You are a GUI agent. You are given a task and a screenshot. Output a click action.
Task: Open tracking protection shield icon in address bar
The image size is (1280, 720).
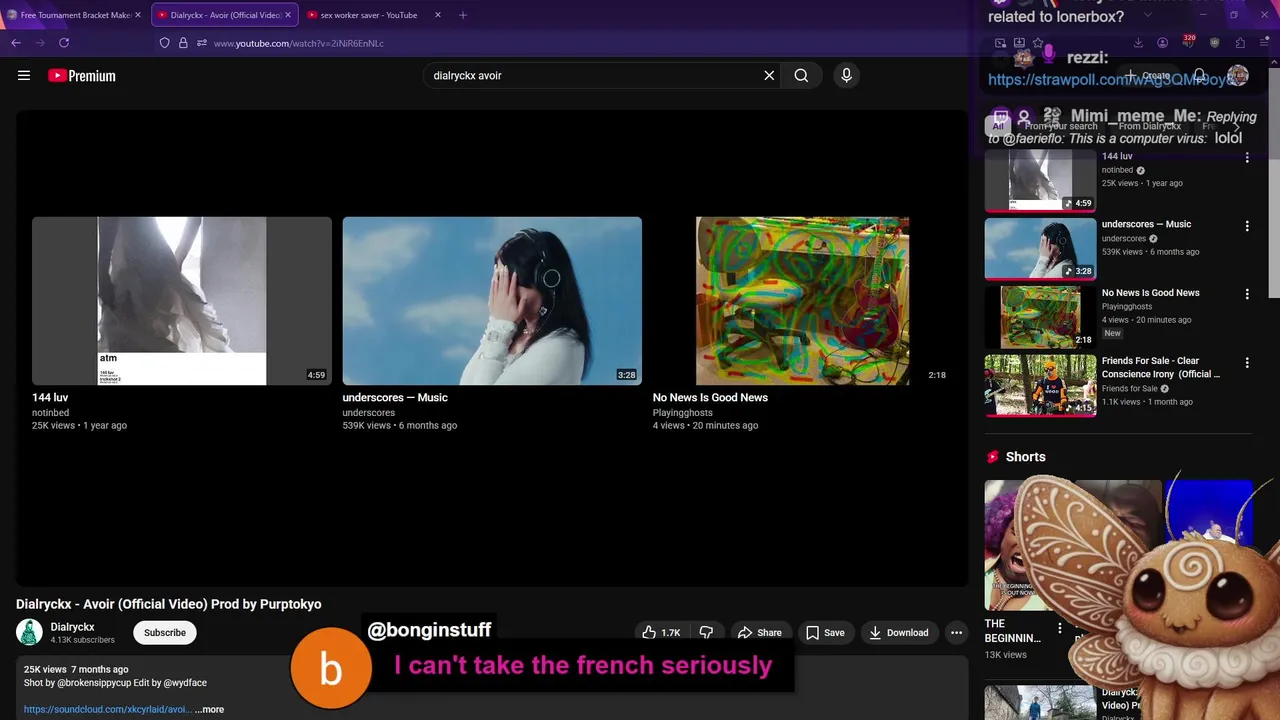[165, 43]
